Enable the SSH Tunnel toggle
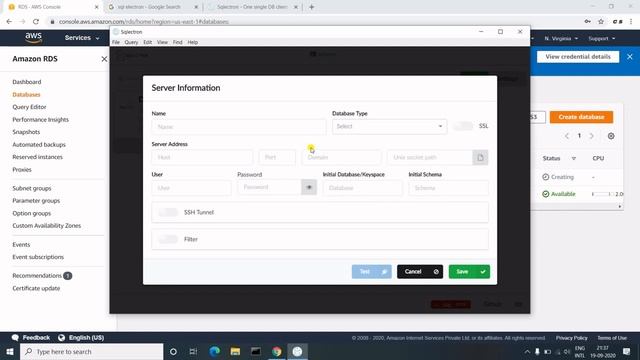 point(168,212)
